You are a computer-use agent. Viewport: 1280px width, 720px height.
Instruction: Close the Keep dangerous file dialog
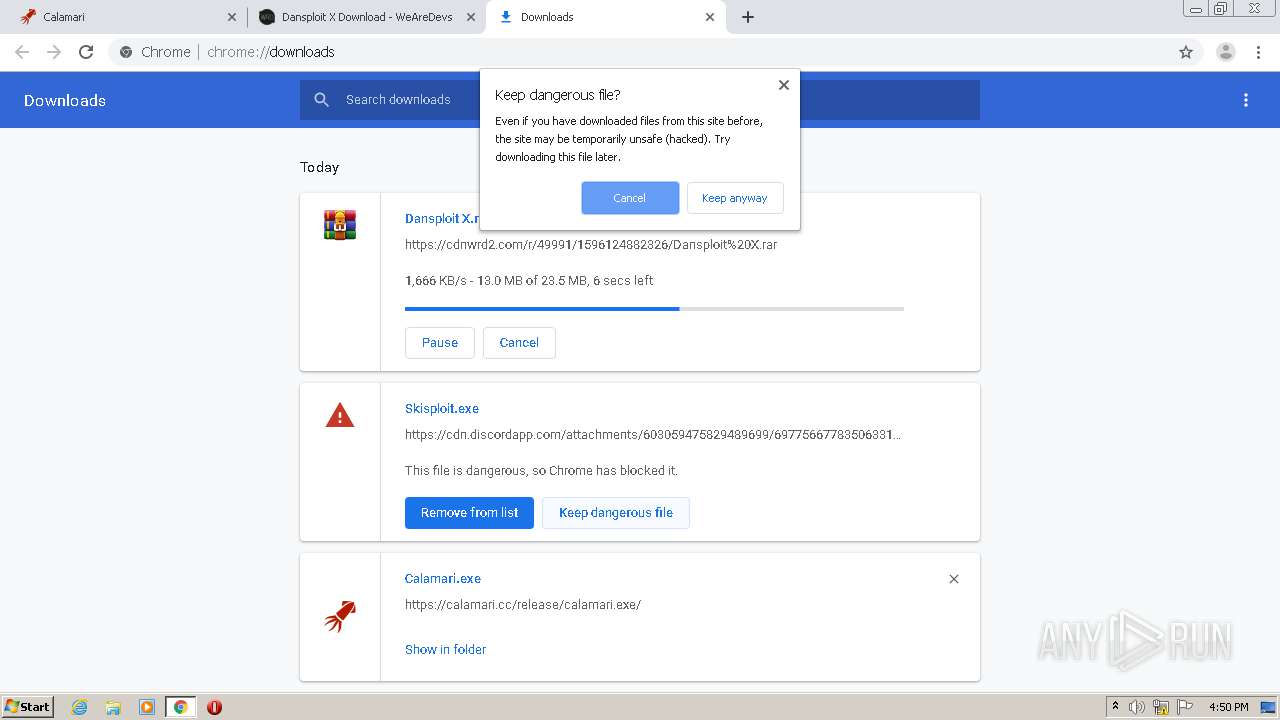pyautogui.click(x=784, y=85)
